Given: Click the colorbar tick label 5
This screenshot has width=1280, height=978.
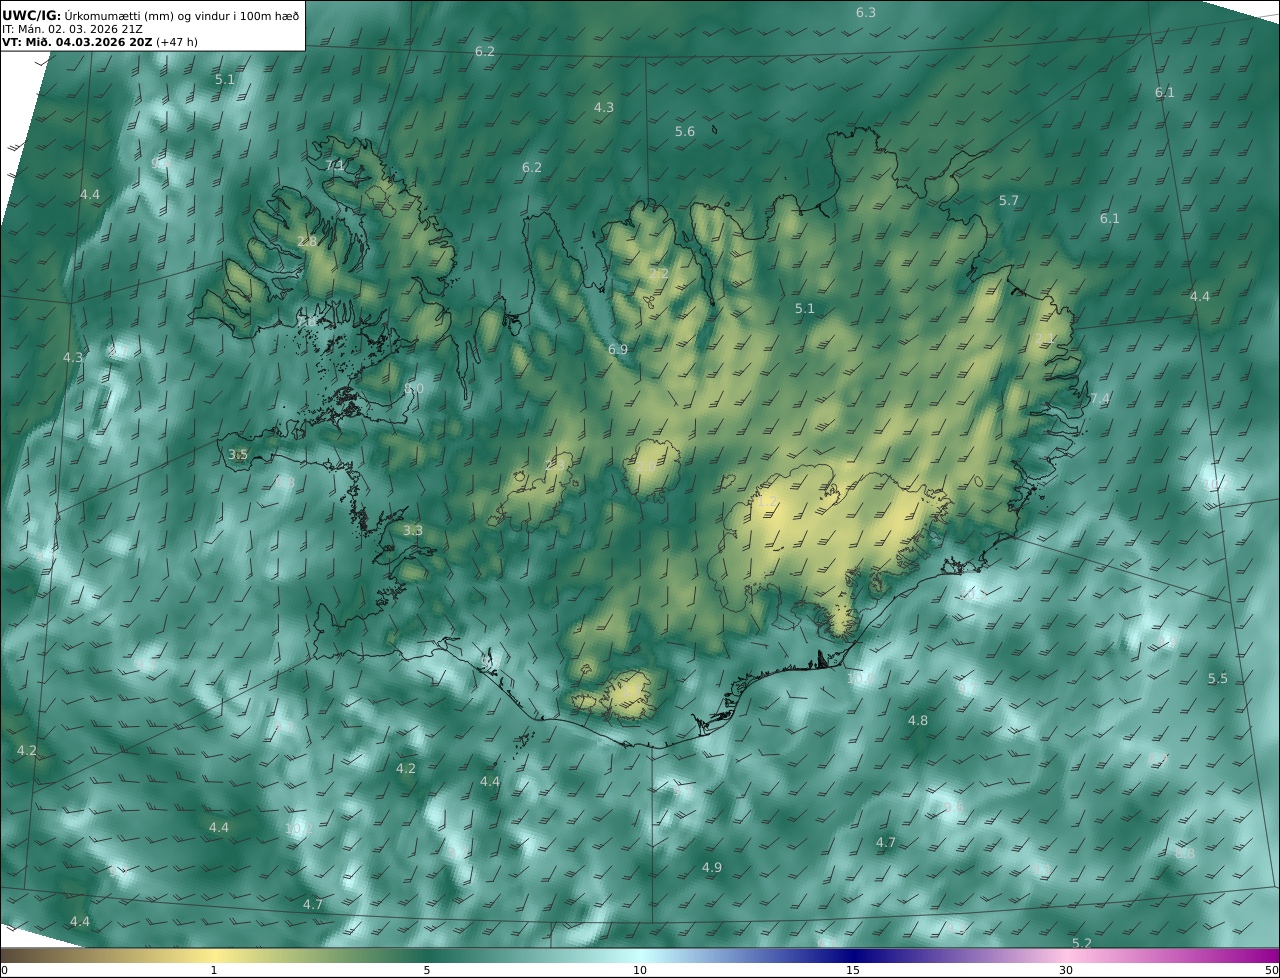Looking at the screenshot, I should point(427,970).
